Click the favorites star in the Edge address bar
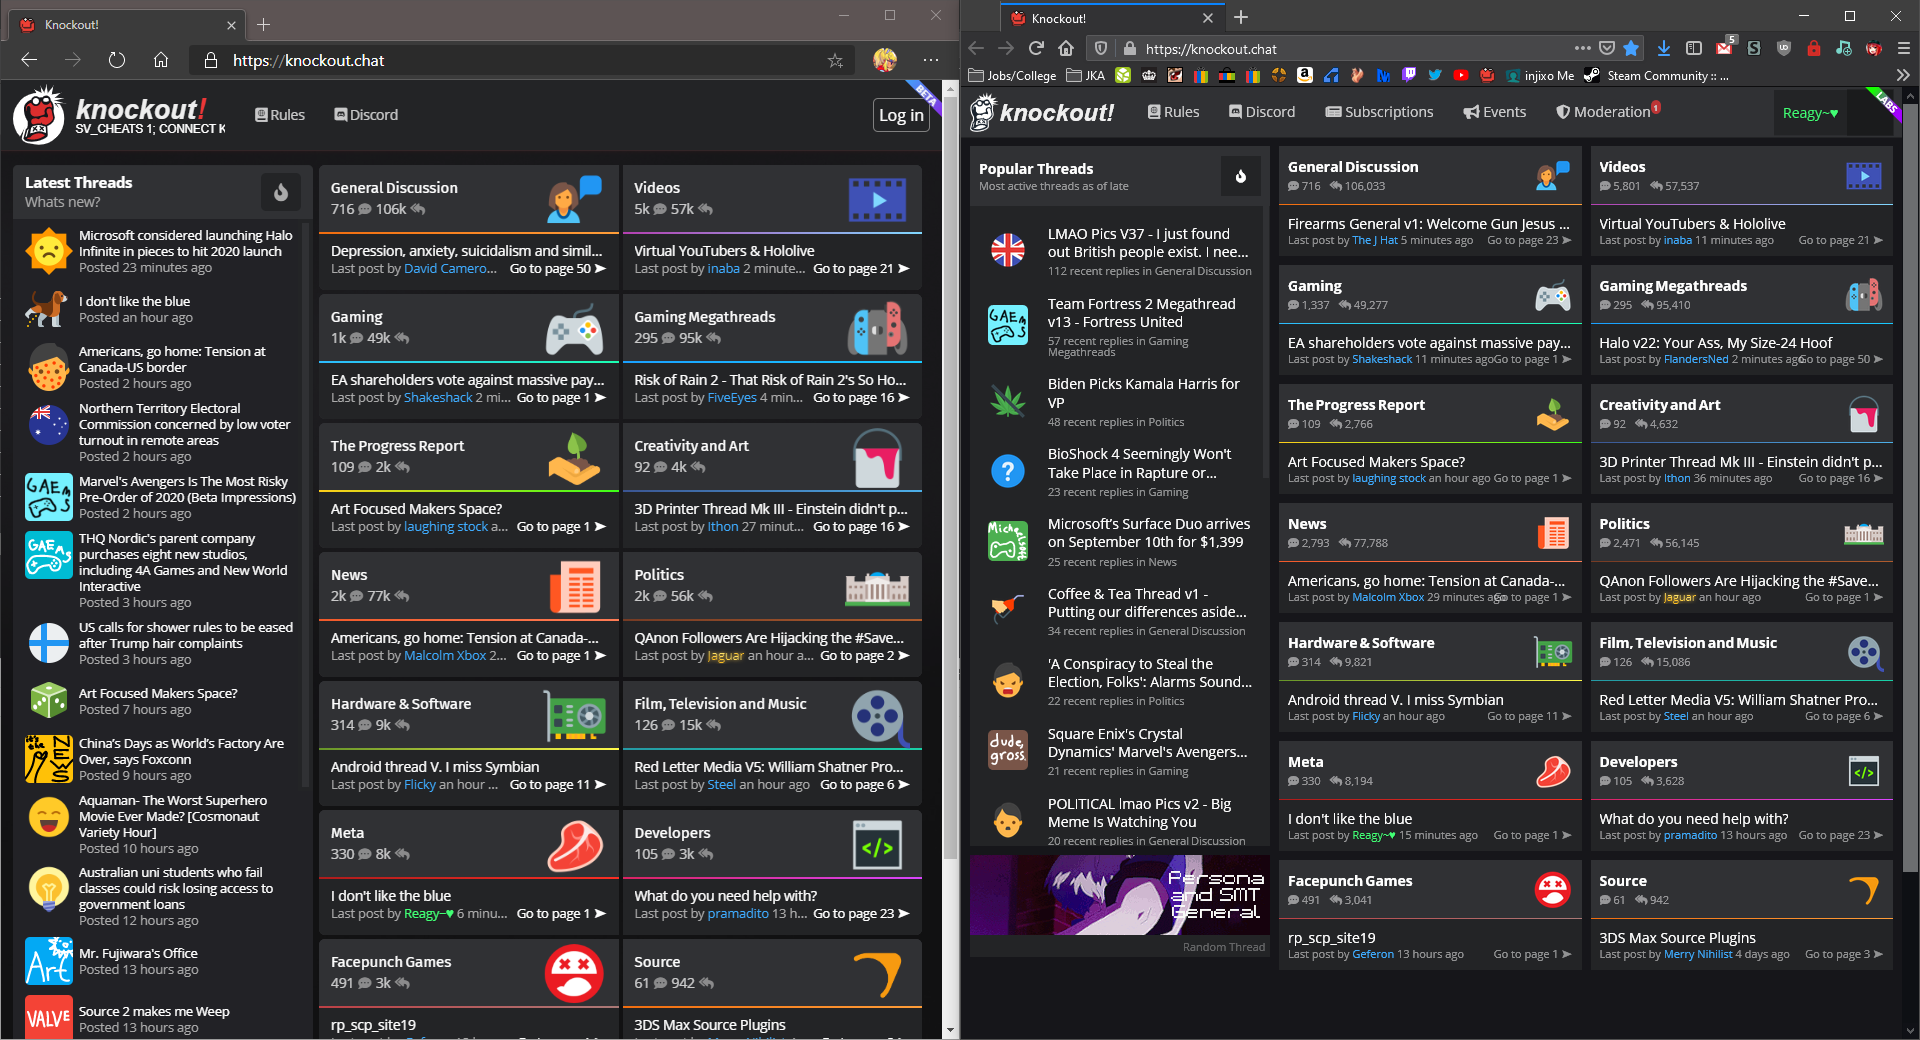 pyautogui.click(x=835, y=60)
